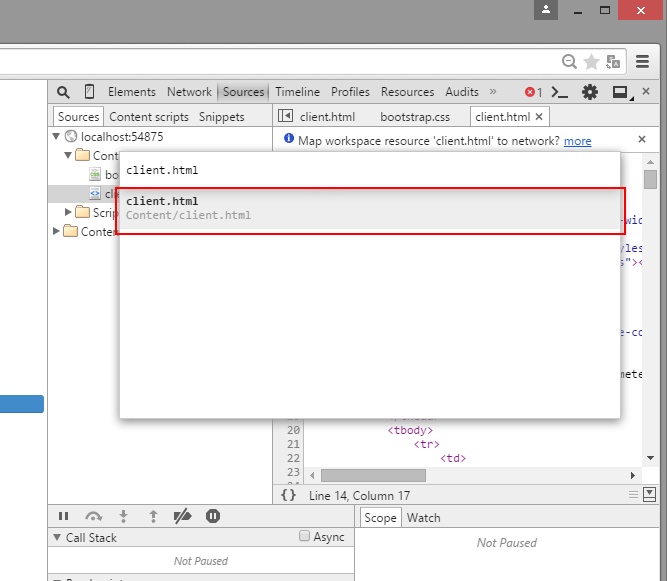Click the CSS file icon in tree
The image size is (667, 581).
(94, 174)
